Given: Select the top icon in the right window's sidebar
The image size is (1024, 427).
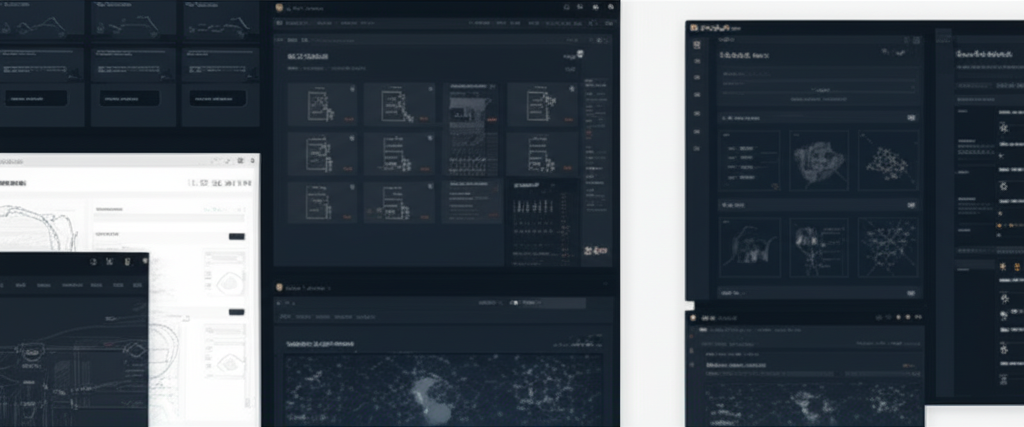Looking at the screenshot, I should tap(696, 46).
